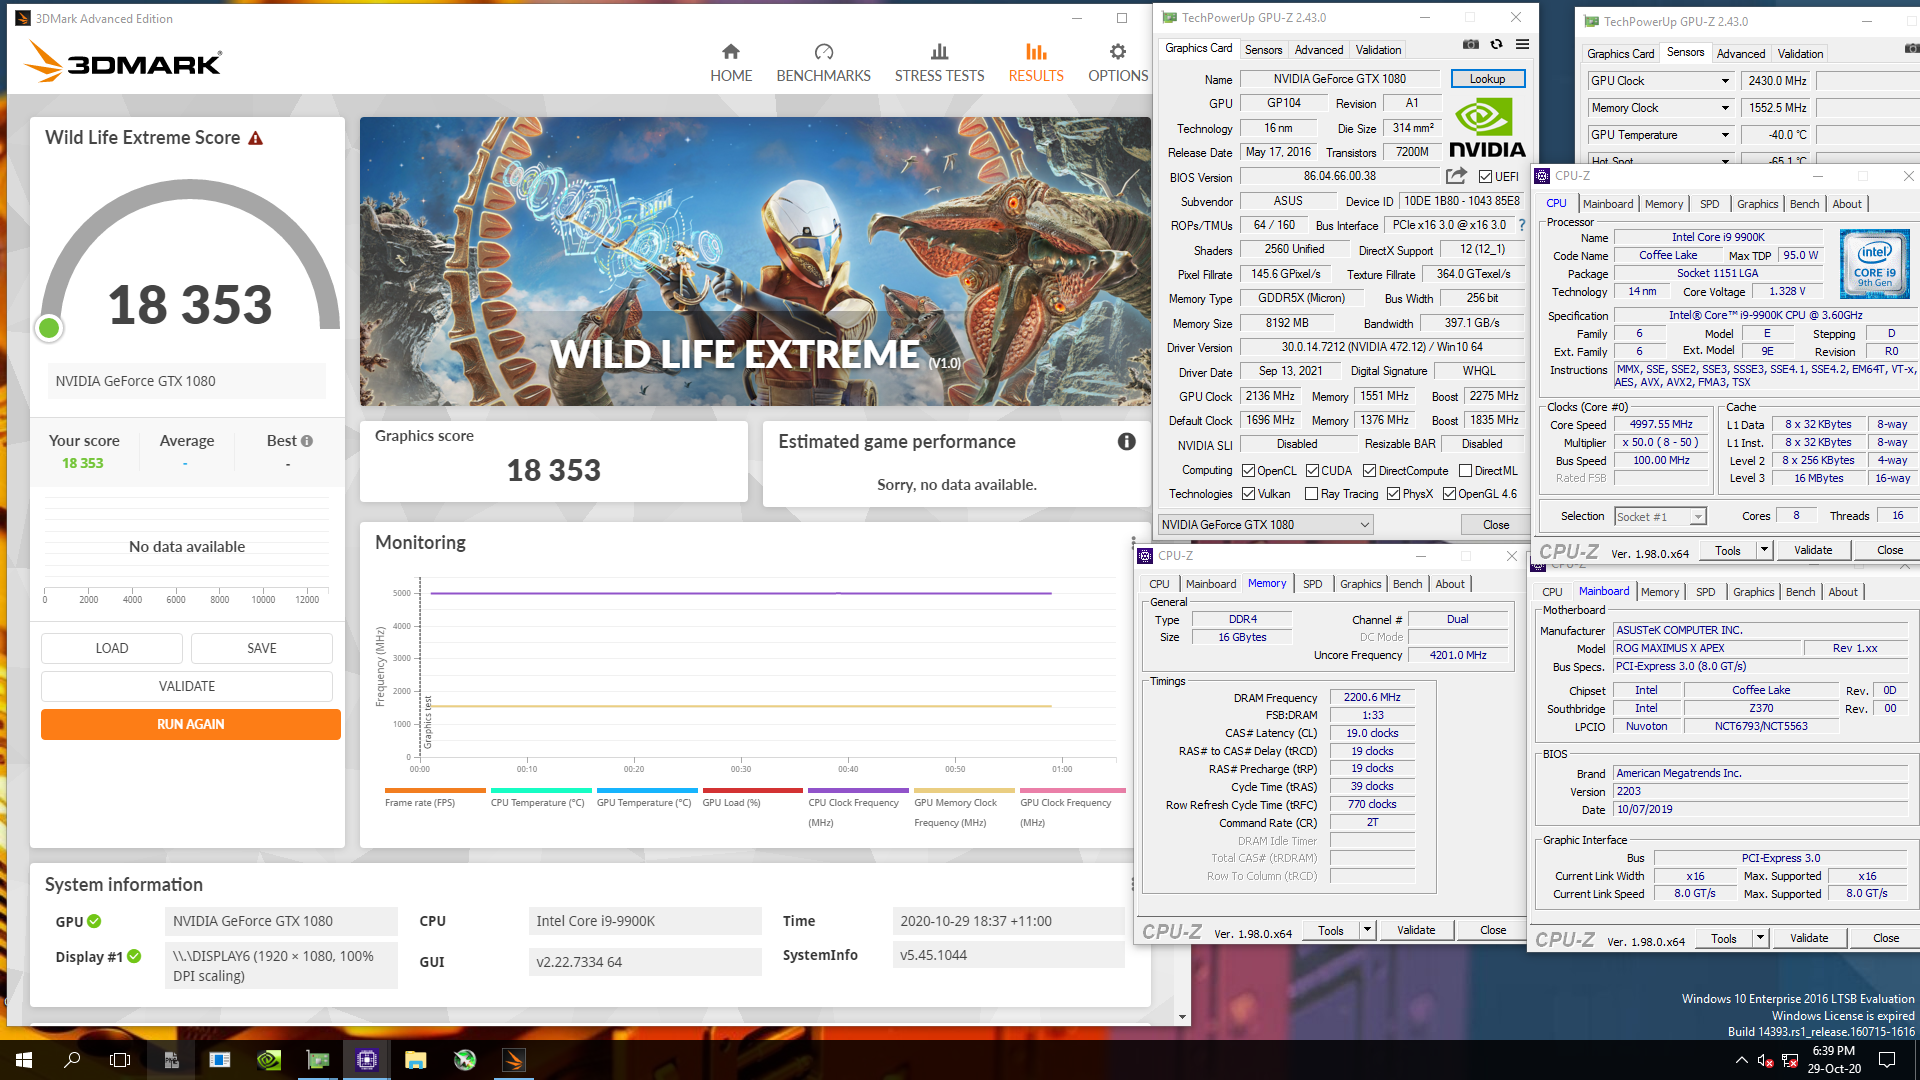Click Validate button in CPU-Z Memory window

(1415, 930)
